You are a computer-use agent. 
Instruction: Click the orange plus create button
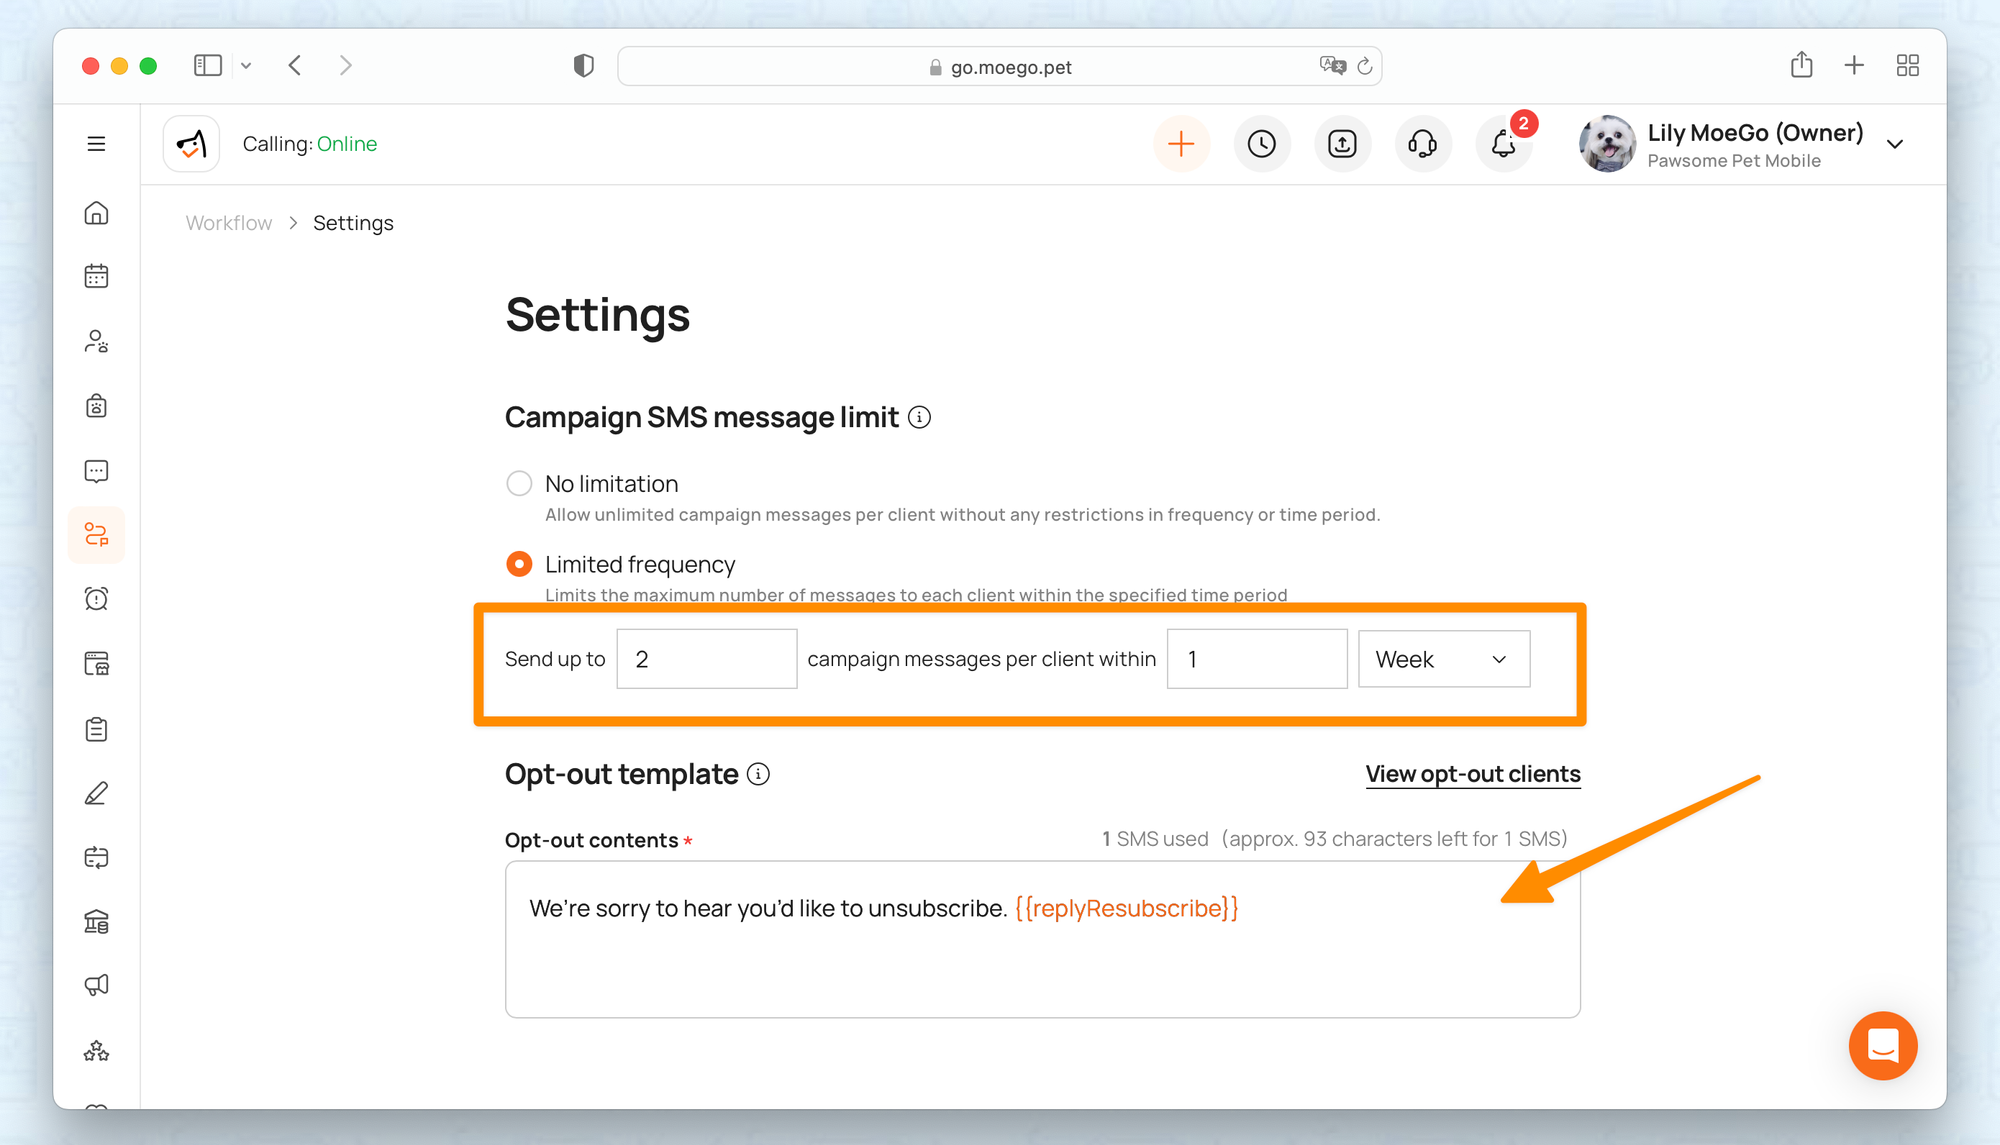pyautogui.click(x=1181, y=144)
